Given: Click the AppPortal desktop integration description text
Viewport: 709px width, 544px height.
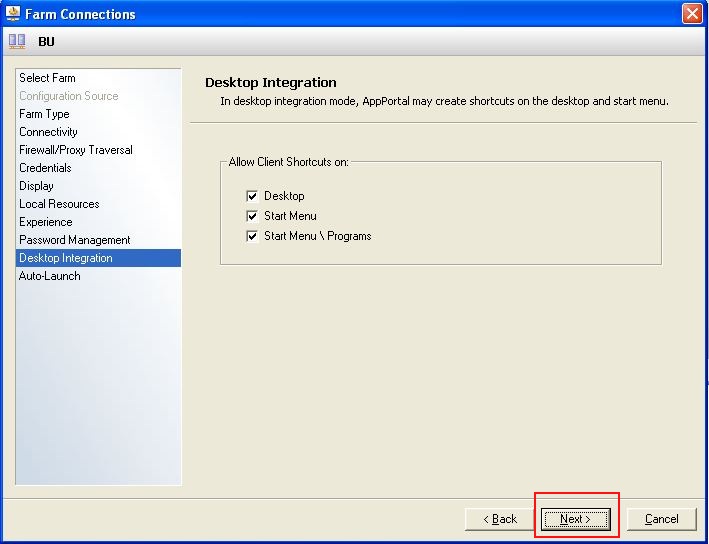Looking at the screenshot, I should [444, 101].
